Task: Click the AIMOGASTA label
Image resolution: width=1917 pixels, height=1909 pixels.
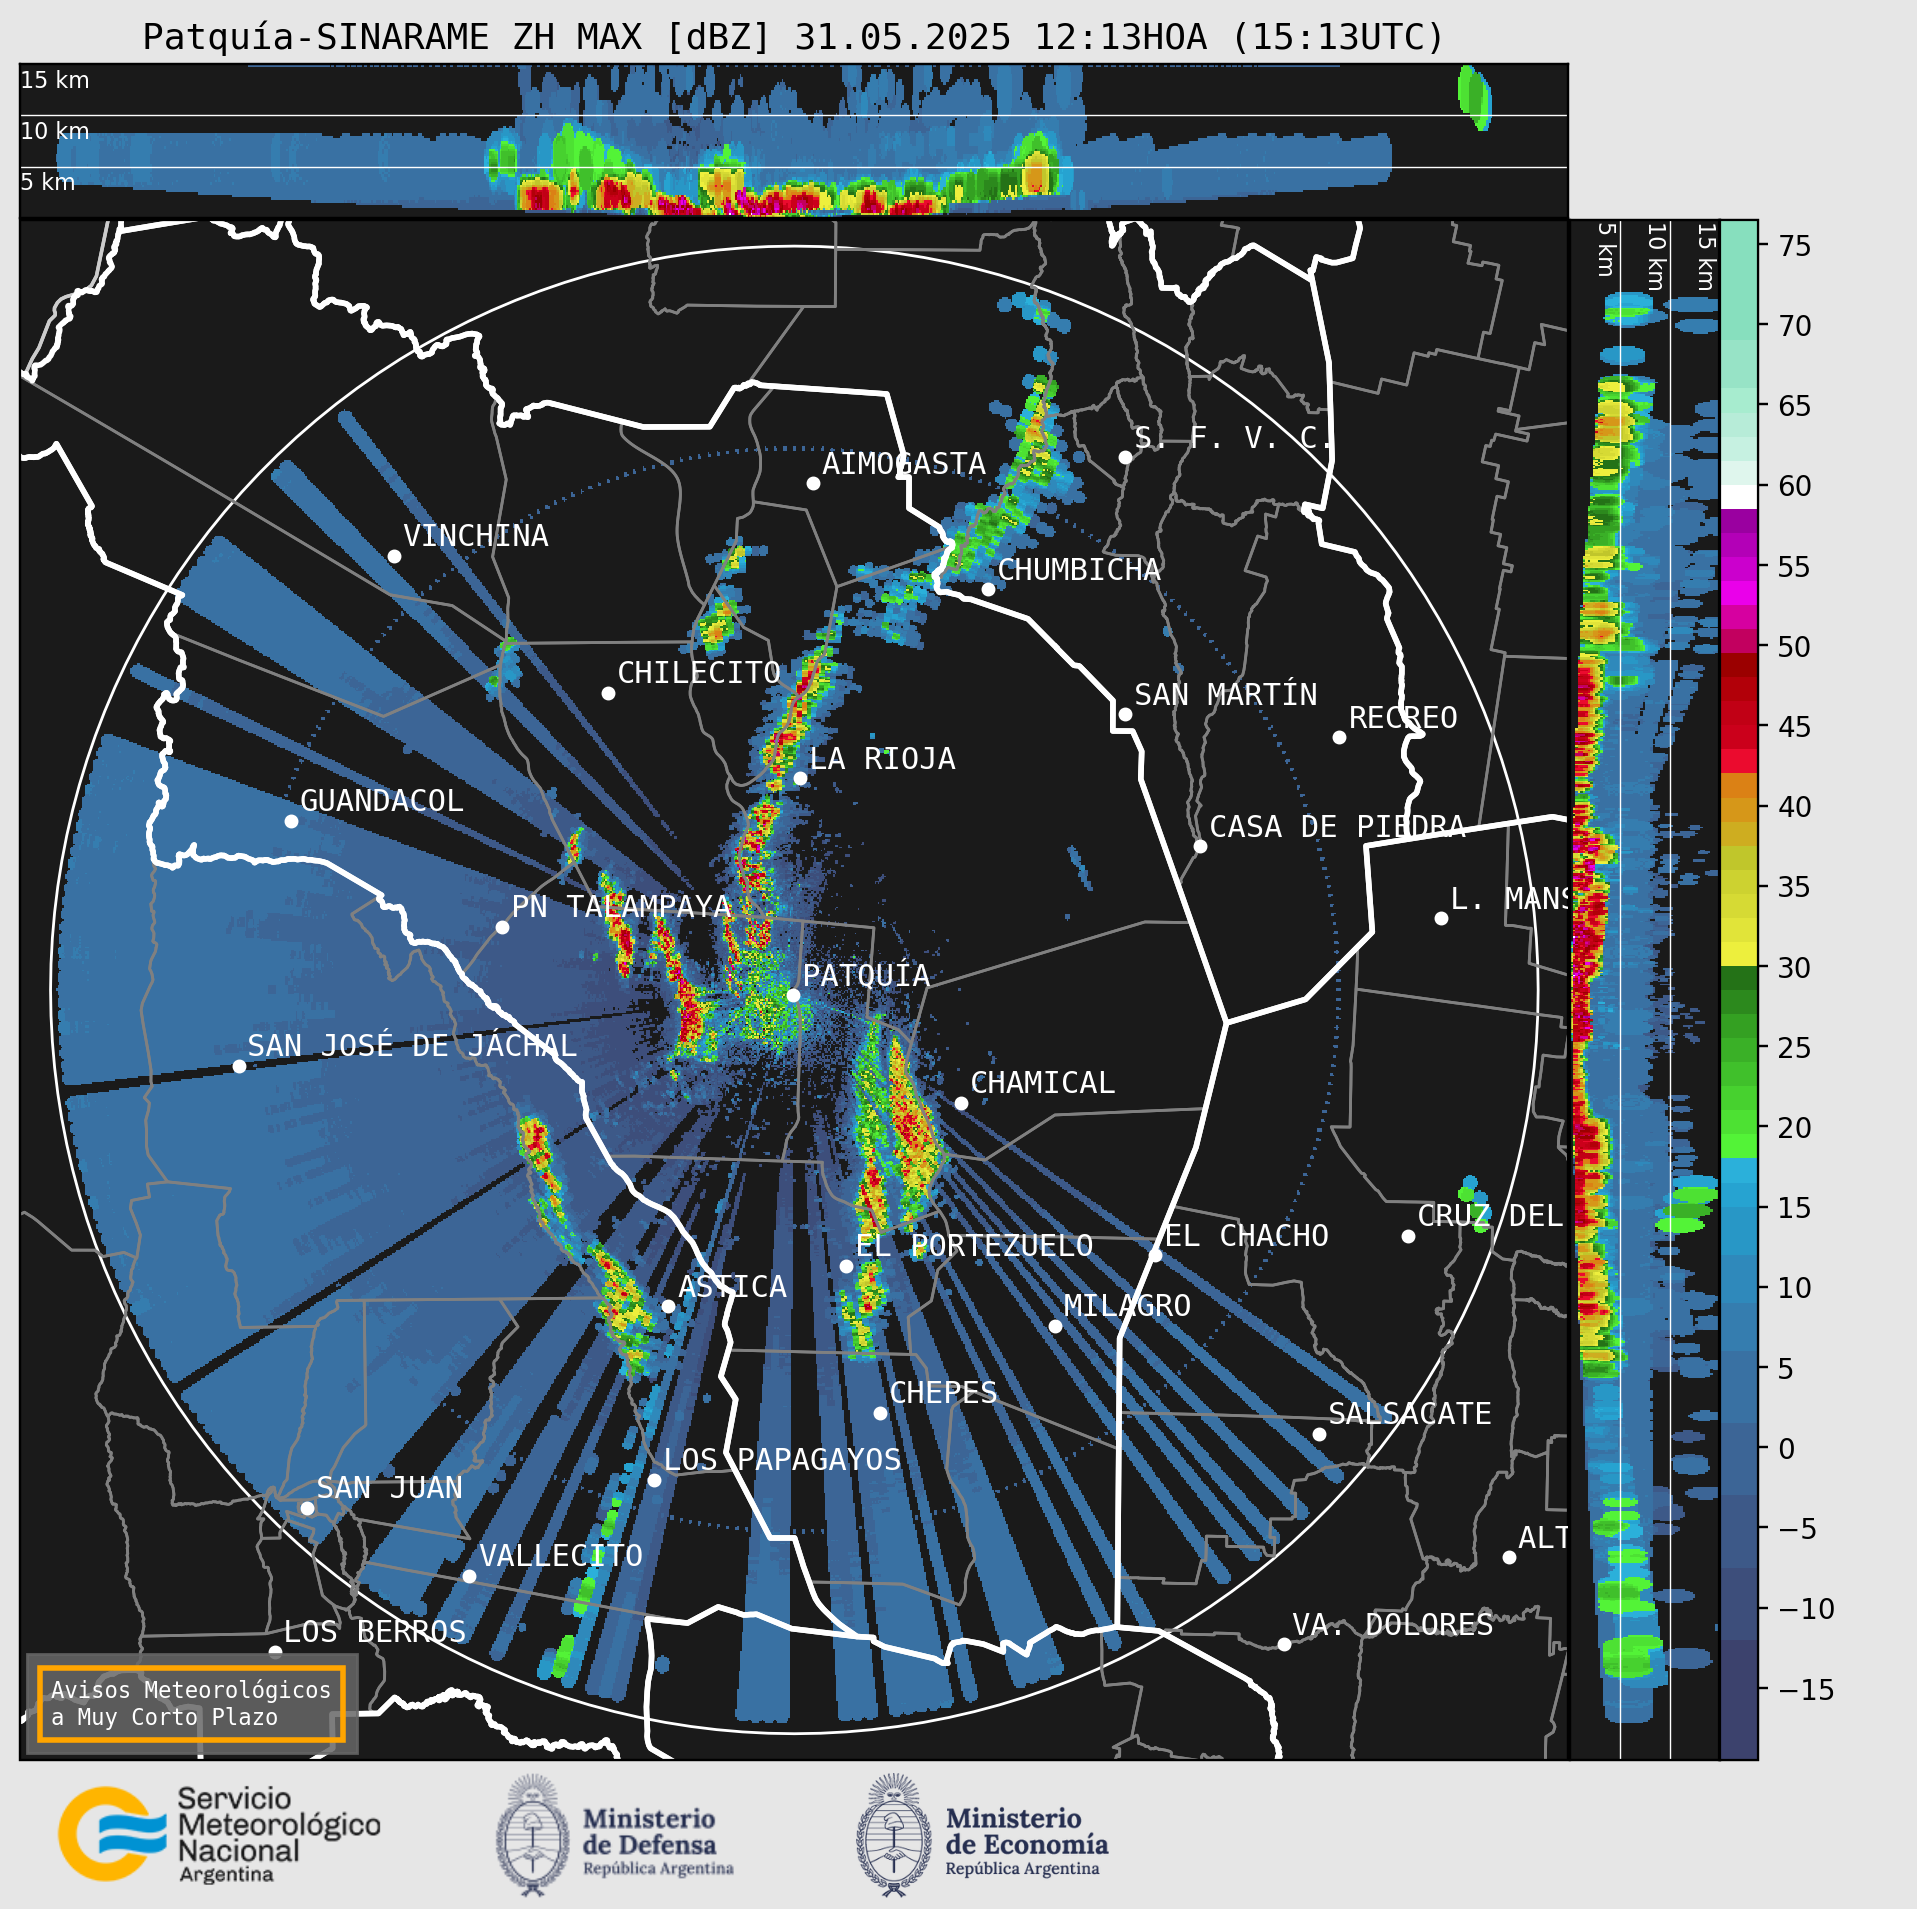Action: [904, 464]
